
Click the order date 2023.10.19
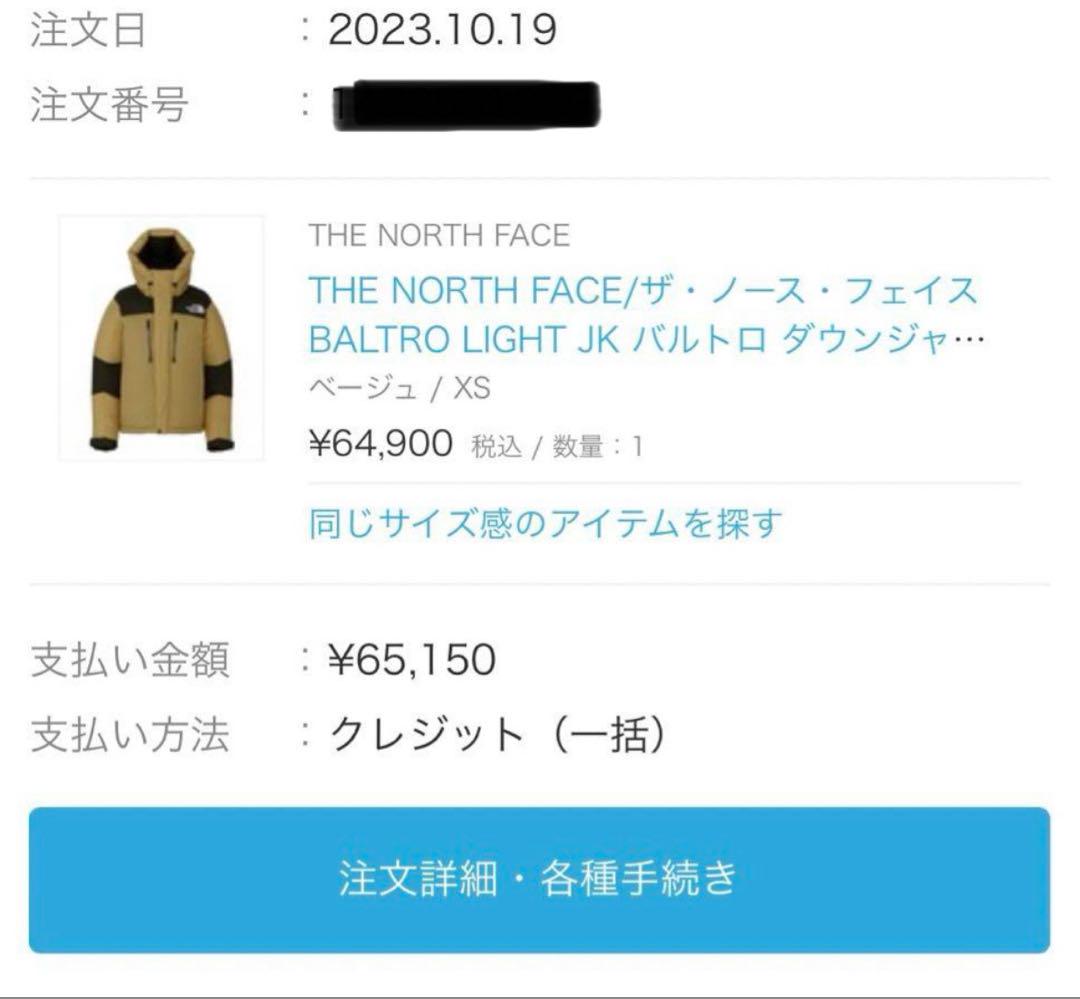(x=442, y=30)
